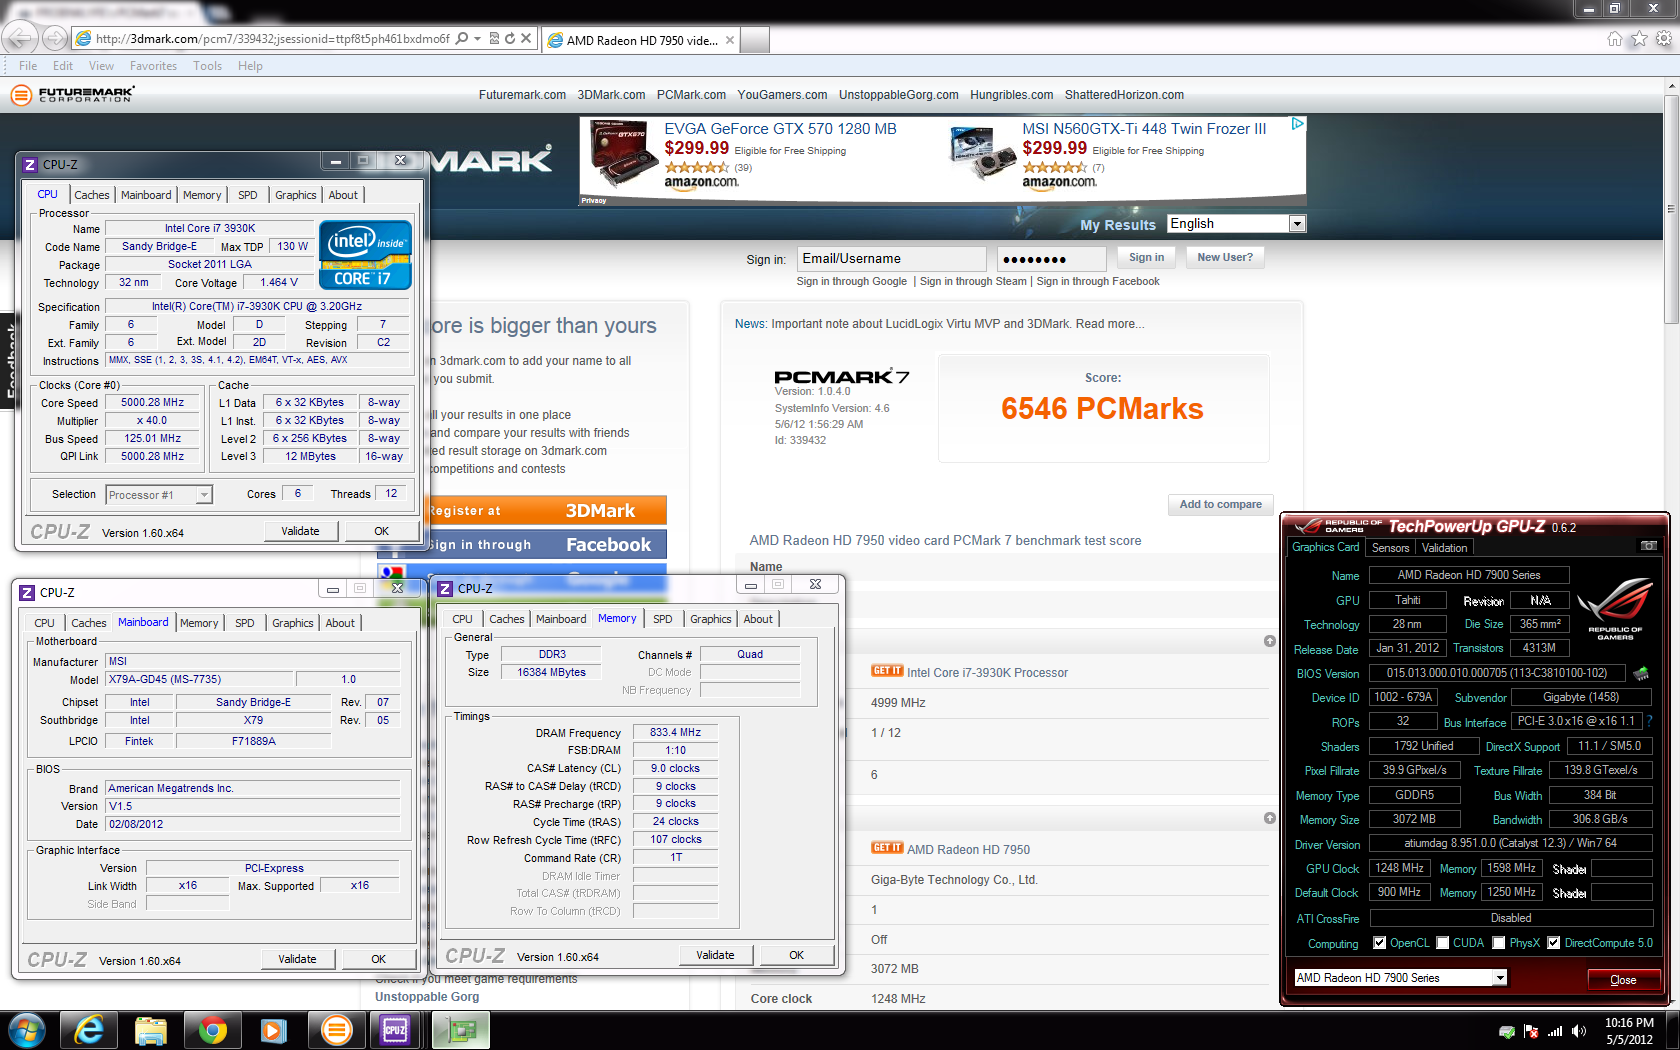Screen dimensions: 1680x1050
Task: Click the Email/Username input field
Action: click(x=892, y=259)
